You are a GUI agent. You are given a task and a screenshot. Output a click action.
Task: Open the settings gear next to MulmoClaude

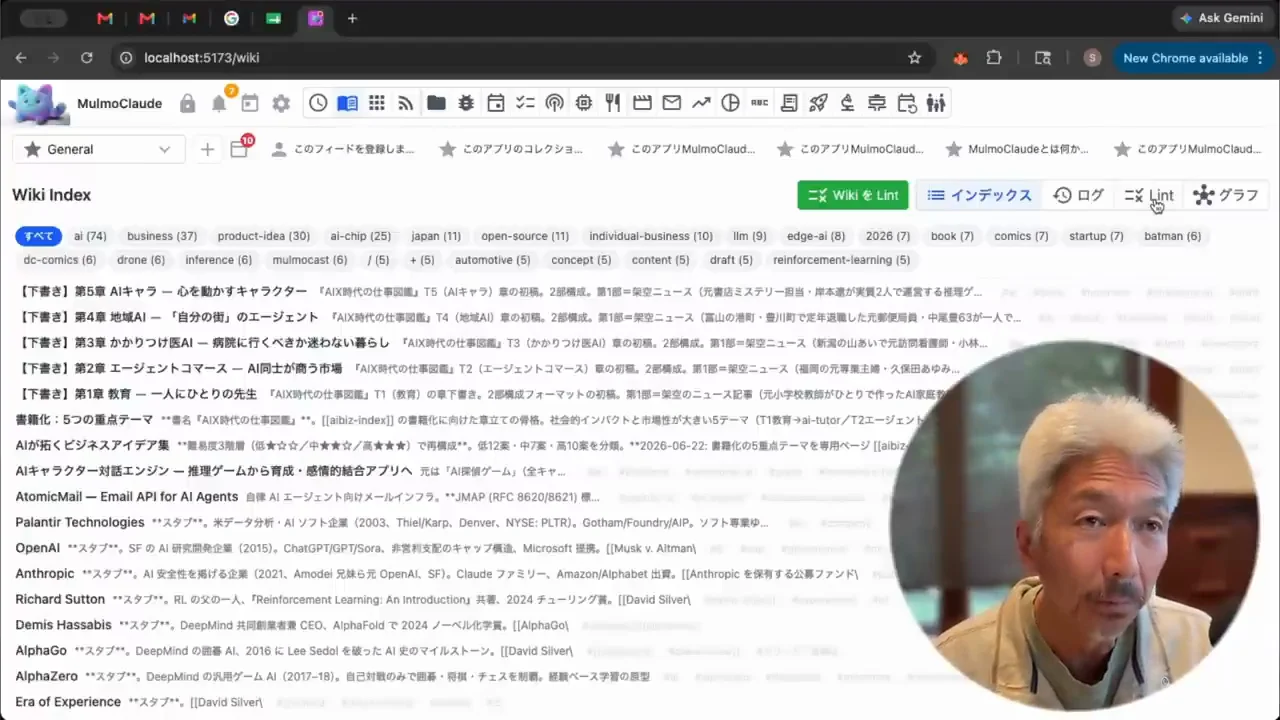(x=281, y=103)
